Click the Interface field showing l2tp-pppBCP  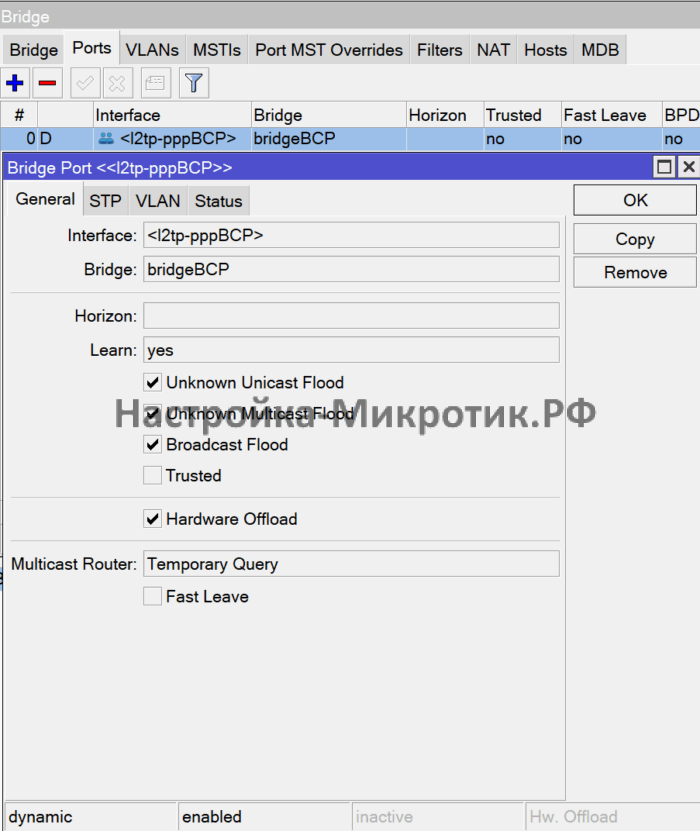pyautogui.click(x=351, y=235)
